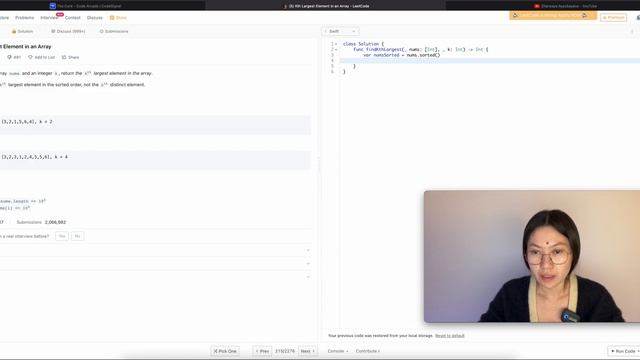The height and width of the screenshot is (360, 640).
Task: Click the Run Code button
Action: 624,351
